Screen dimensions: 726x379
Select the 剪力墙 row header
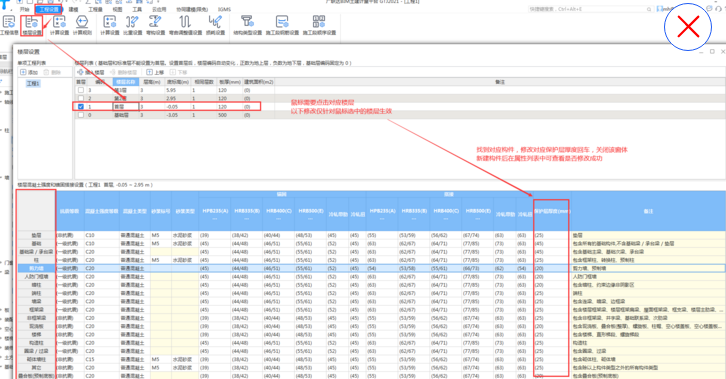point(36,268)
